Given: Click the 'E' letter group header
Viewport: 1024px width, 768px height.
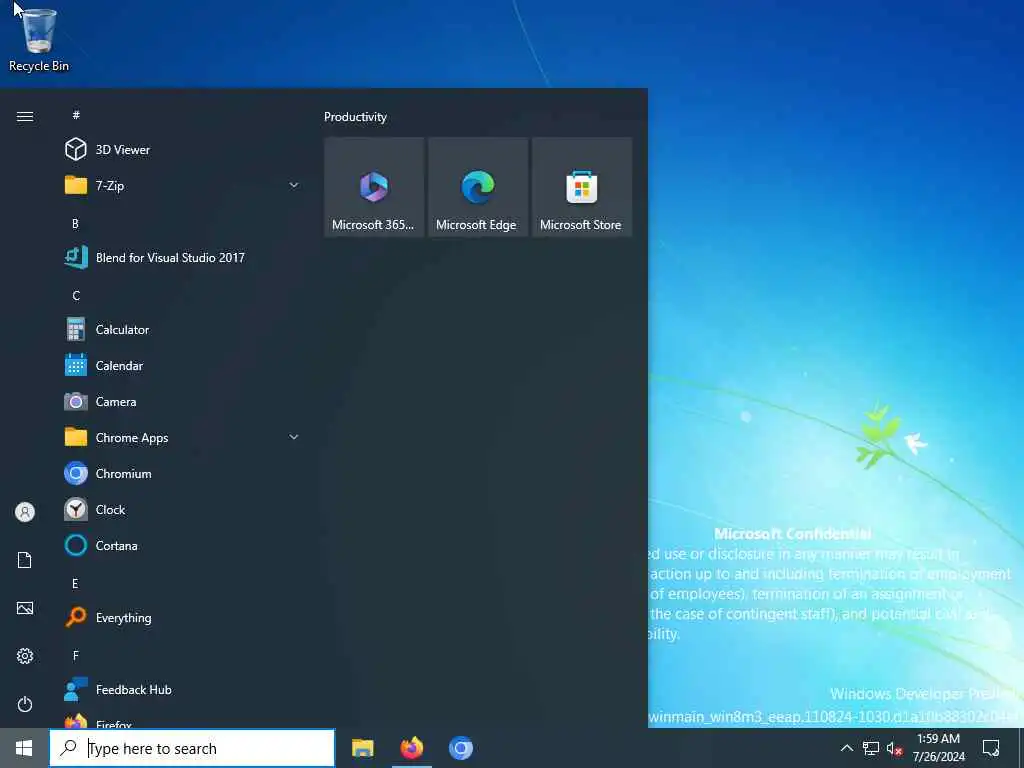Looking at the screenshot, I should 75,583.
